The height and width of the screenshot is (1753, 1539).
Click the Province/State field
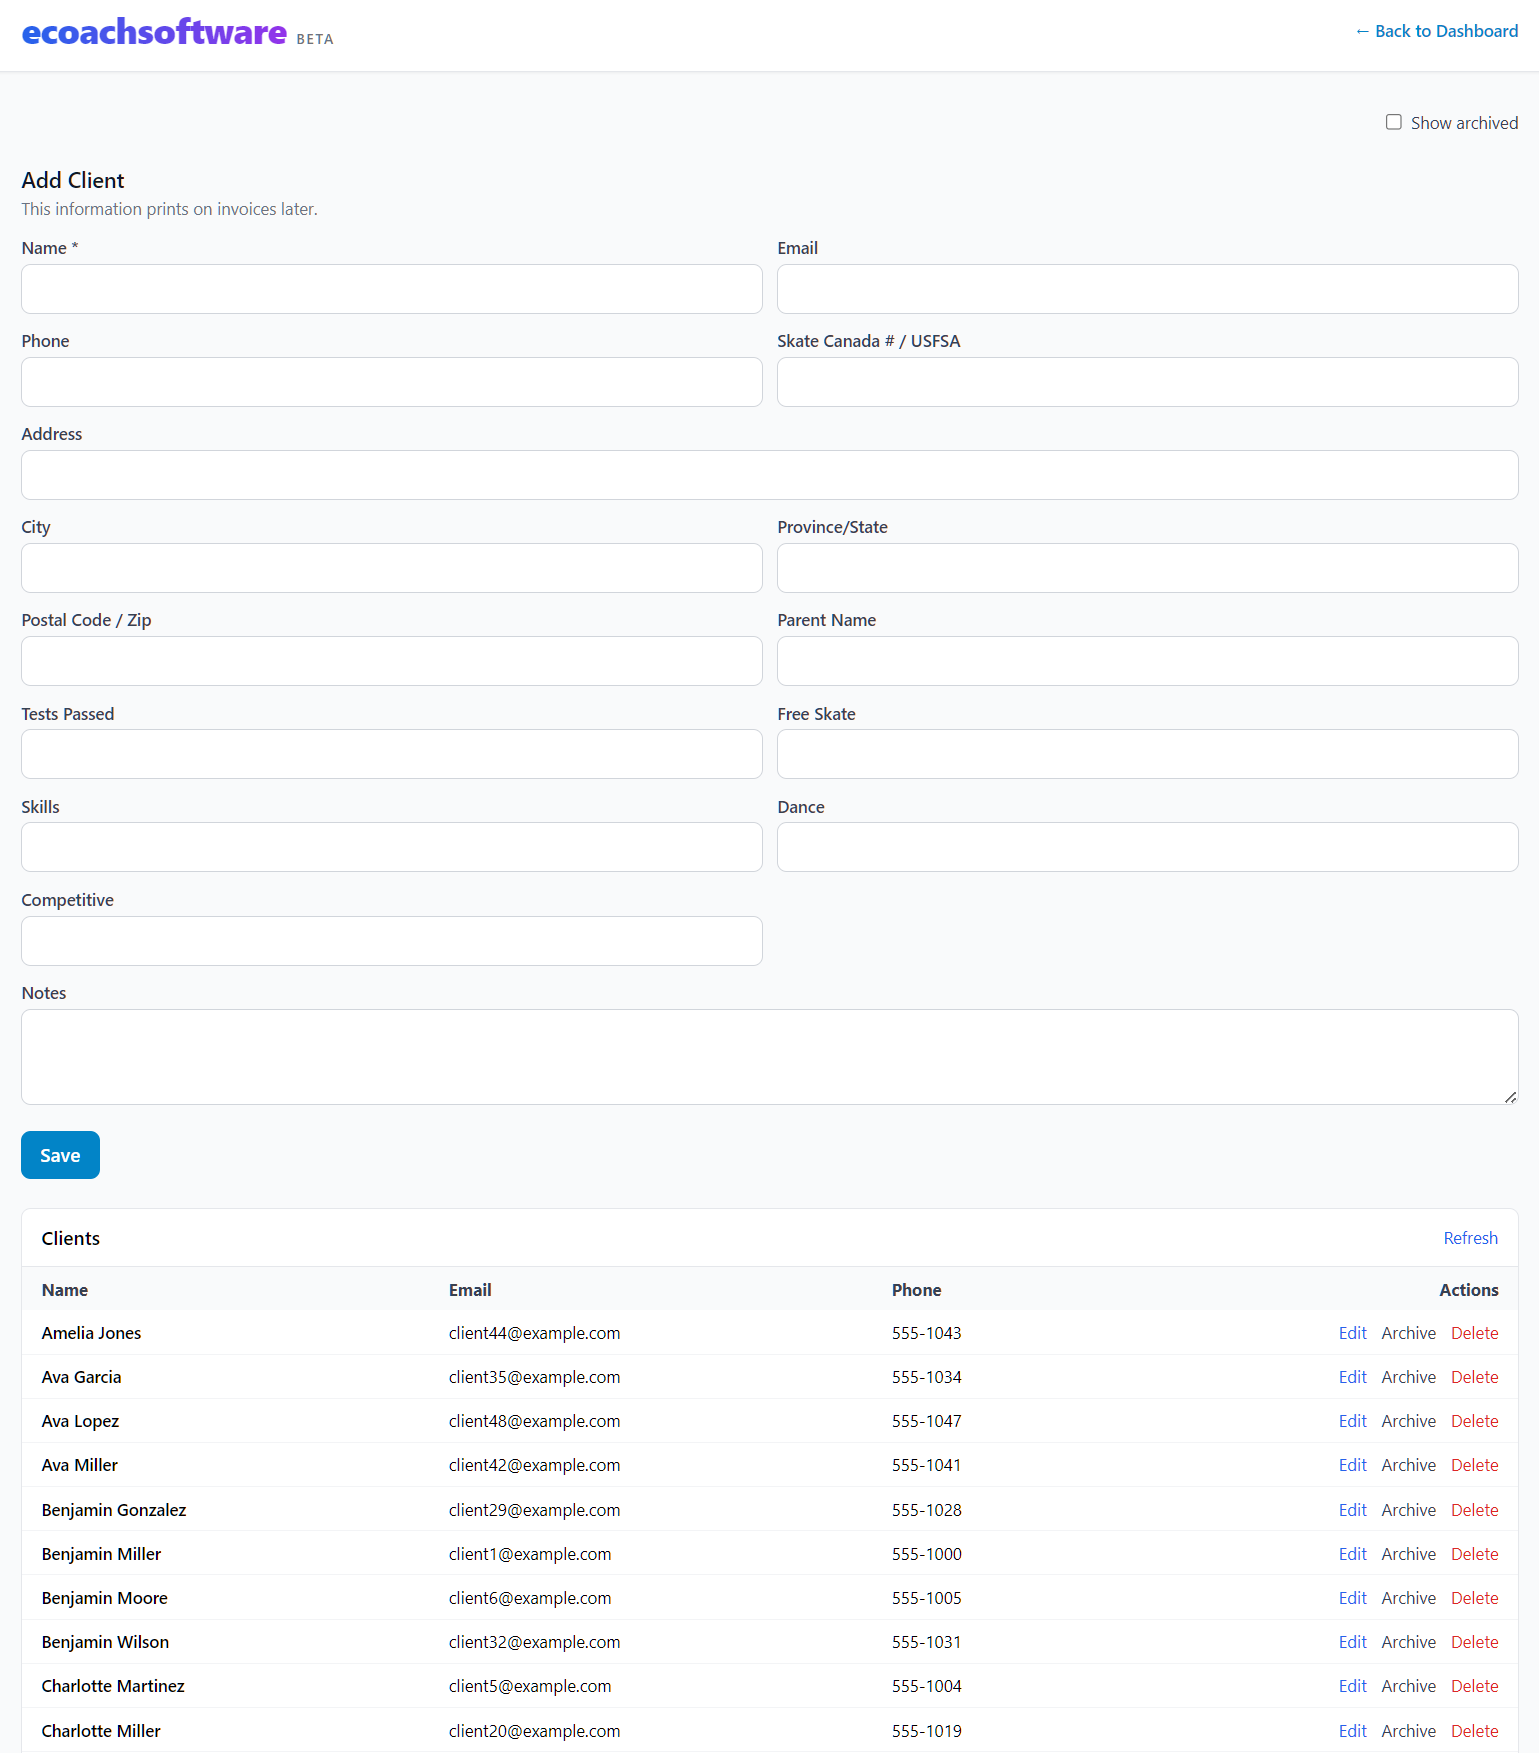(x=1147, y=568)
